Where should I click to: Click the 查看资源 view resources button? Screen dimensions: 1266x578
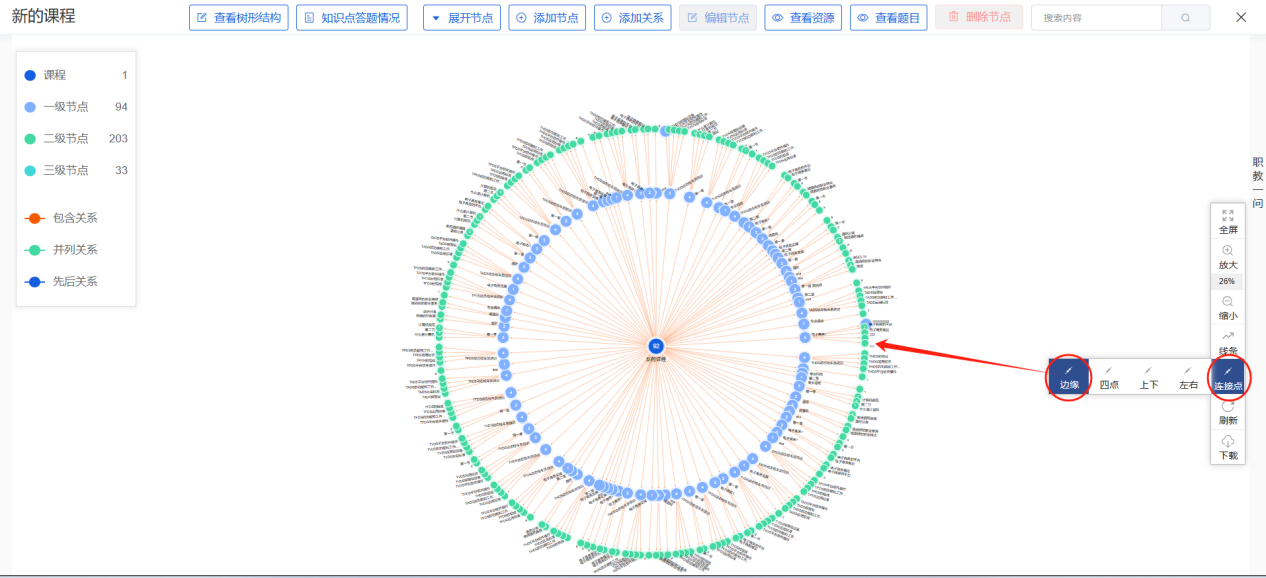point(803,18)
